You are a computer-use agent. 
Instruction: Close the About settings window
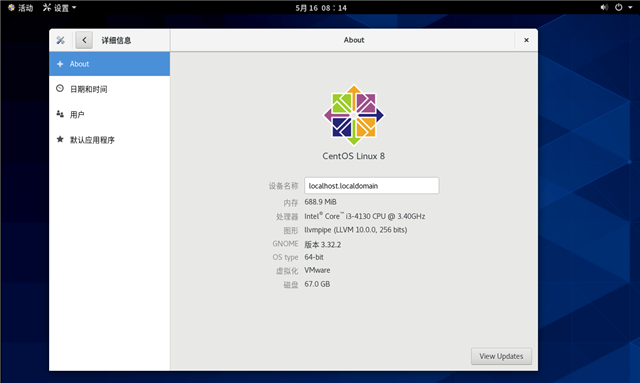[526, 40]
